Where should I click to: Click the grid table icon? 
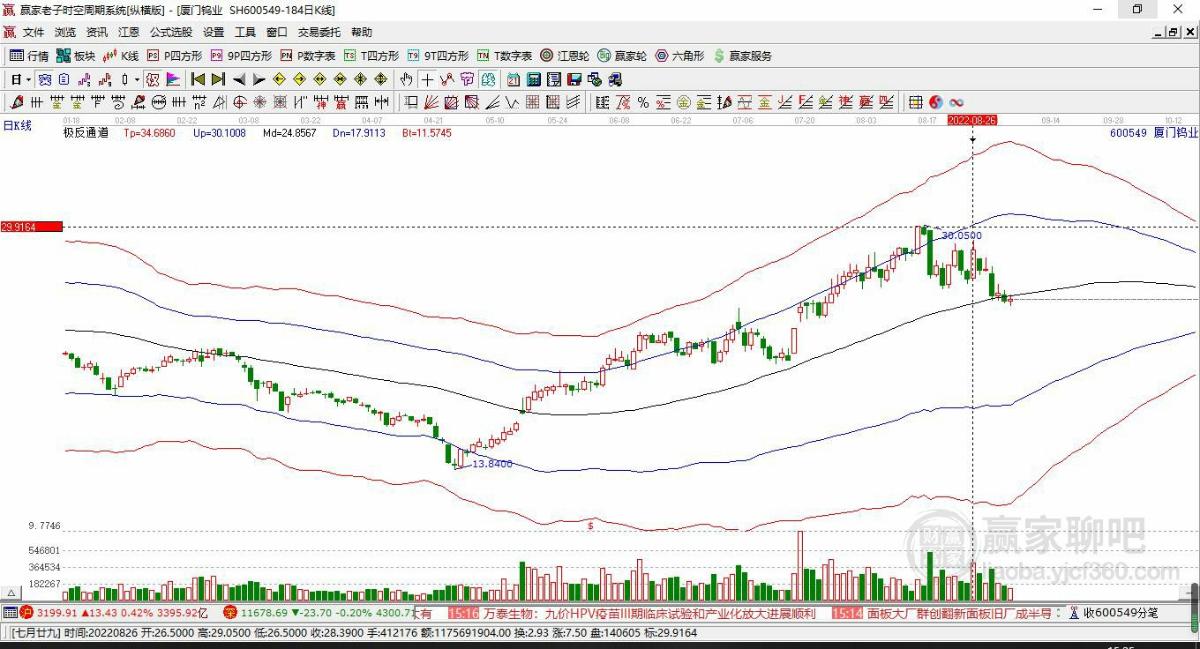pyautogui.click(x=915, y=102)
